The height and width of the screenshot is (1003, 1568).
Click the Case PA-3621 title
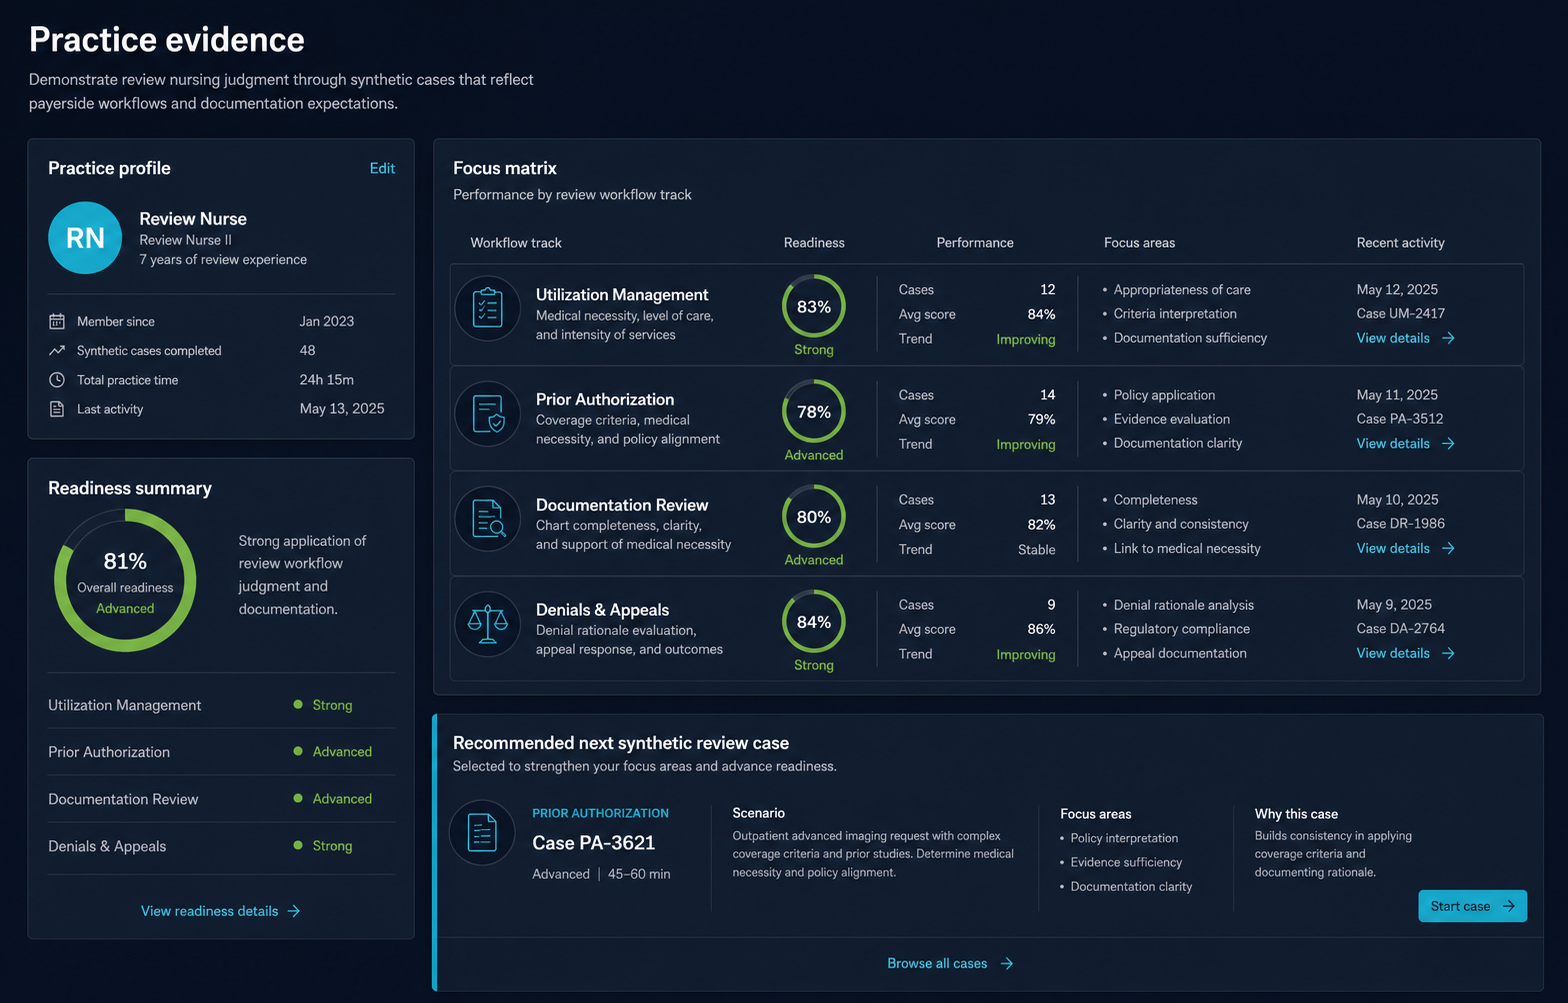594,843
